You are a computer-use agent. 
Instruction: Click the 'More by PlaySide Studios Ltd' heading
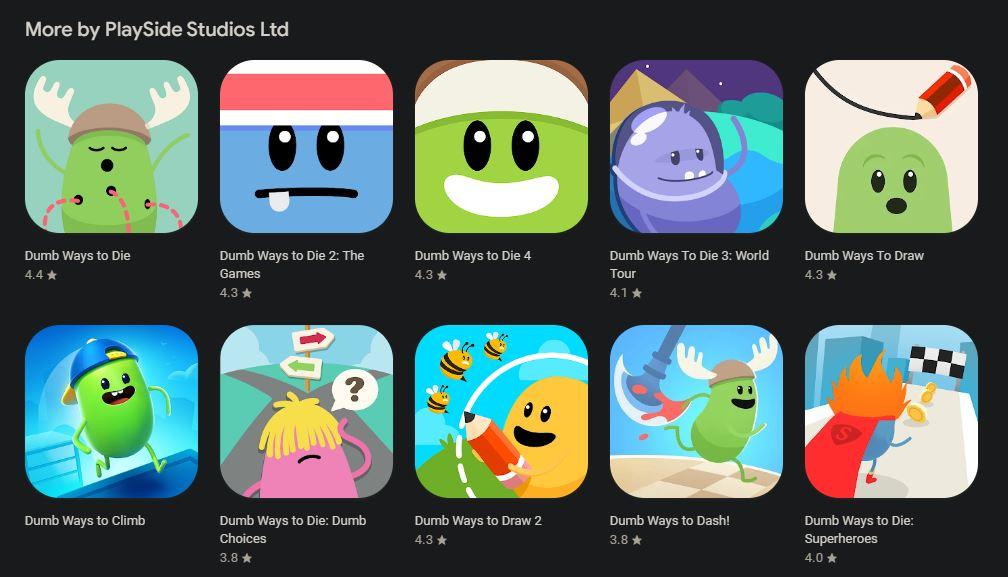coord(157,30)
